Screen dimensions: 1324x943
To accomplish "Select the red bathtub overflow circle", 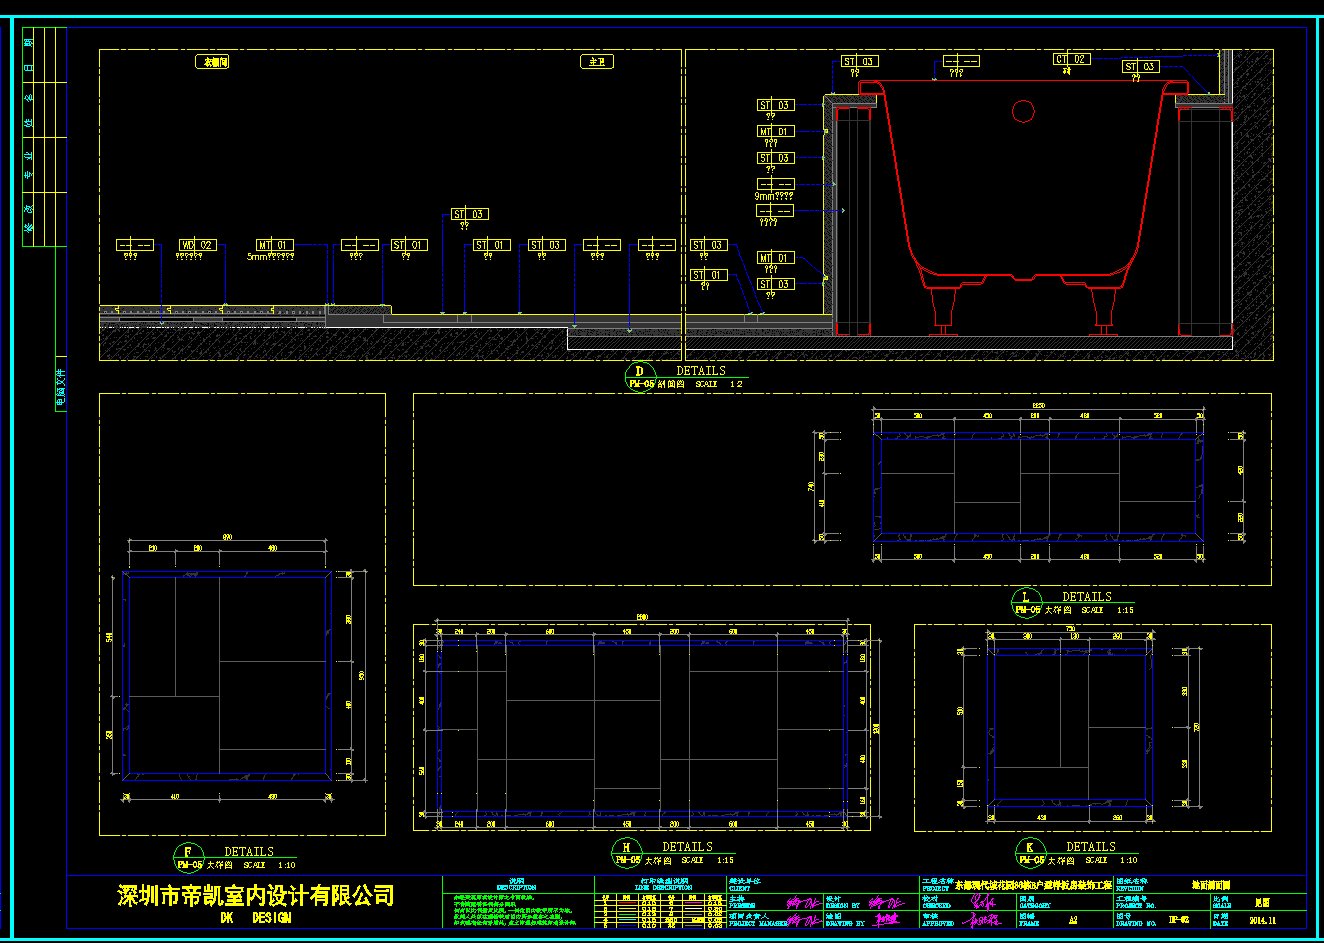I will coord(1023,111).
